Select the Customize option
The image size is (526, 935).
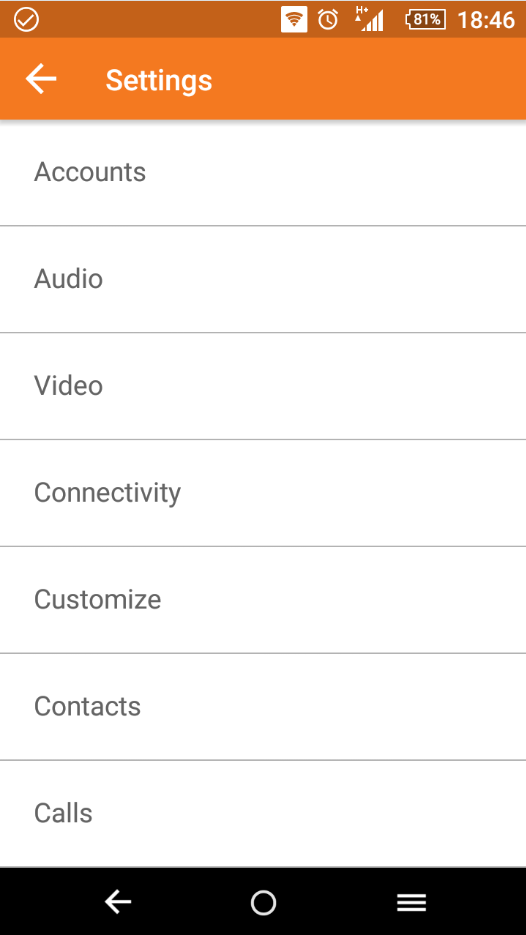pyautogui.click(x=263, y=599)
